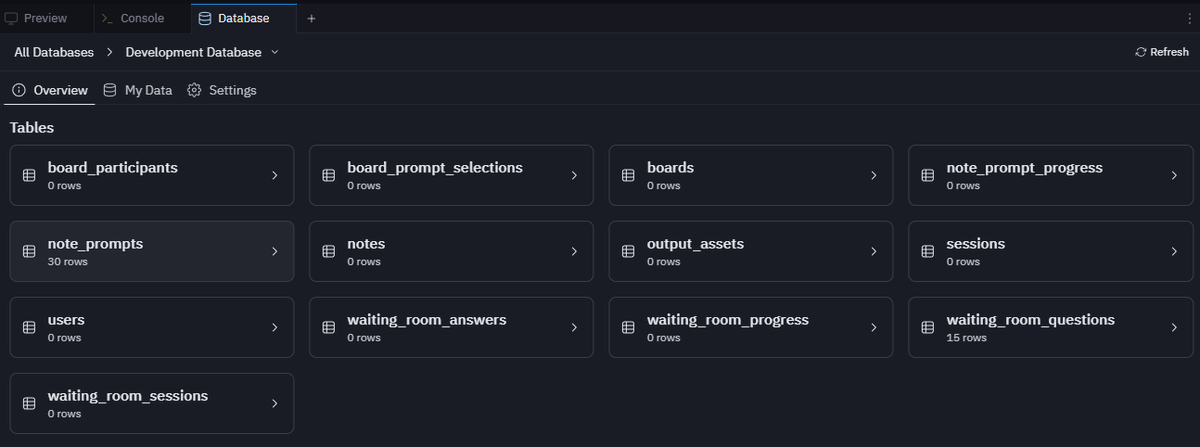Click the waiting_room_answers table name
The image size is (1200, 447).
coord(427,319)
